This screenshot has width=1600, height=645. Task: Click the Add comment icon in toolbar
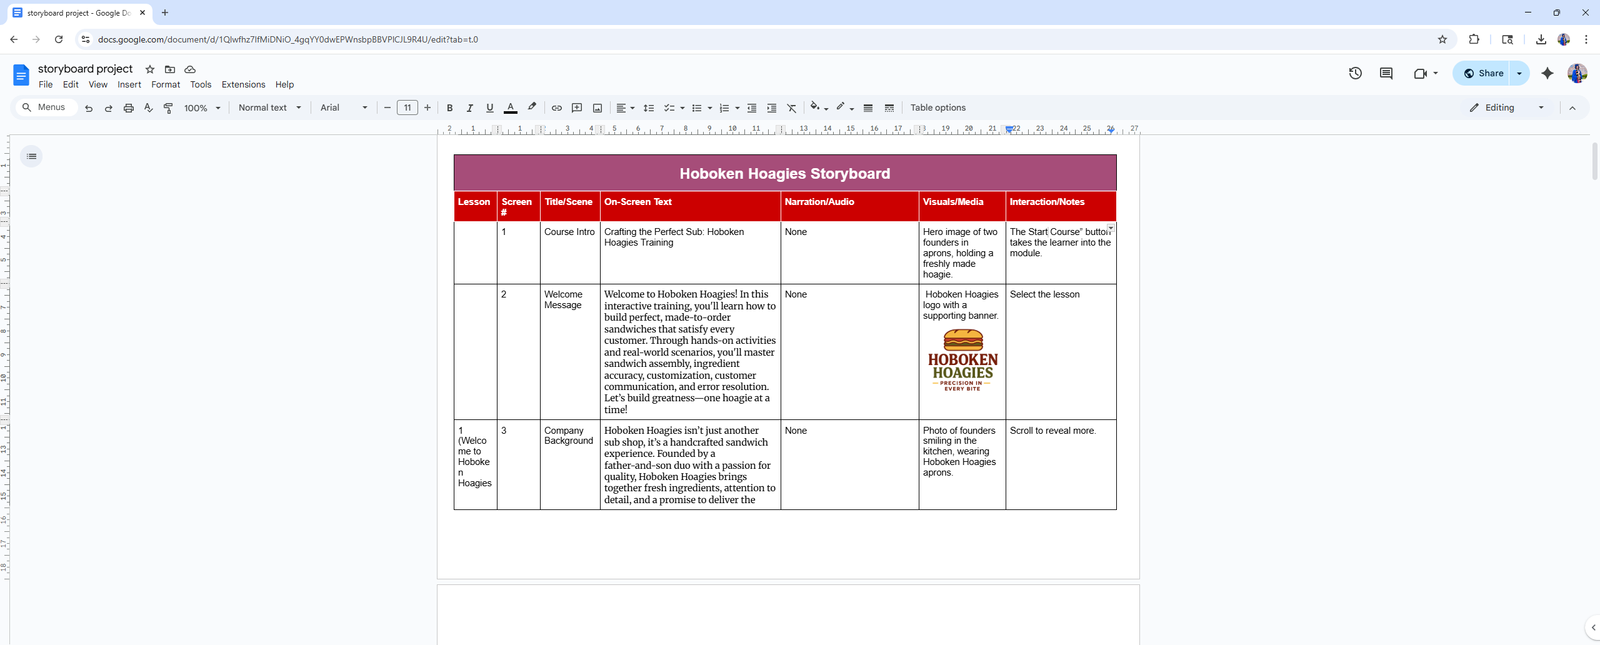tap(577, 108)
